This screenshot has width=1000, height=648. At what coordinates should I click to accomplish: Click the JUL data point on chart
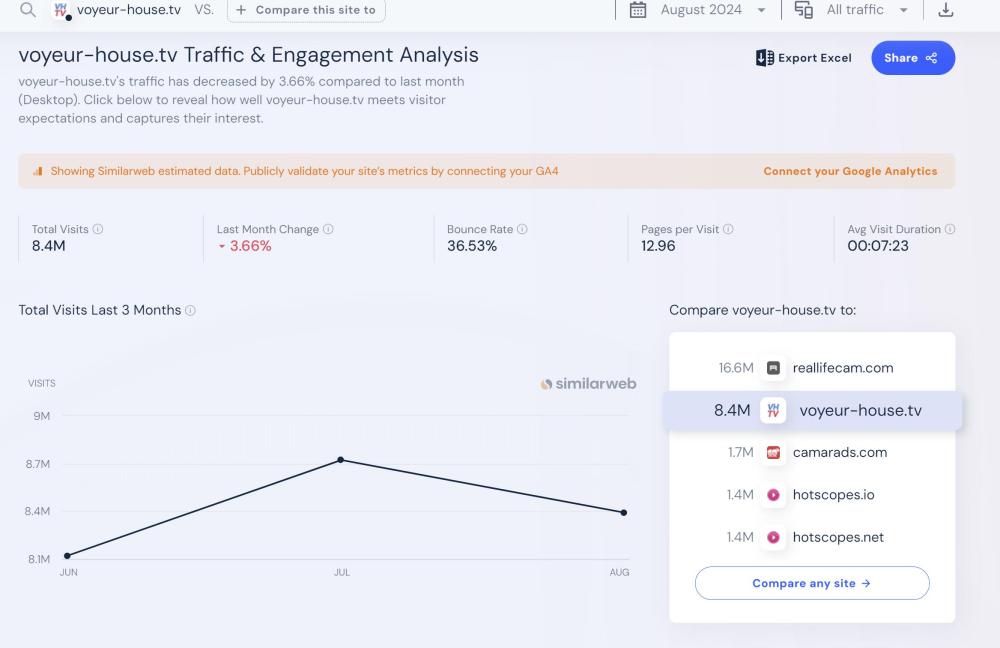(341, 460)
